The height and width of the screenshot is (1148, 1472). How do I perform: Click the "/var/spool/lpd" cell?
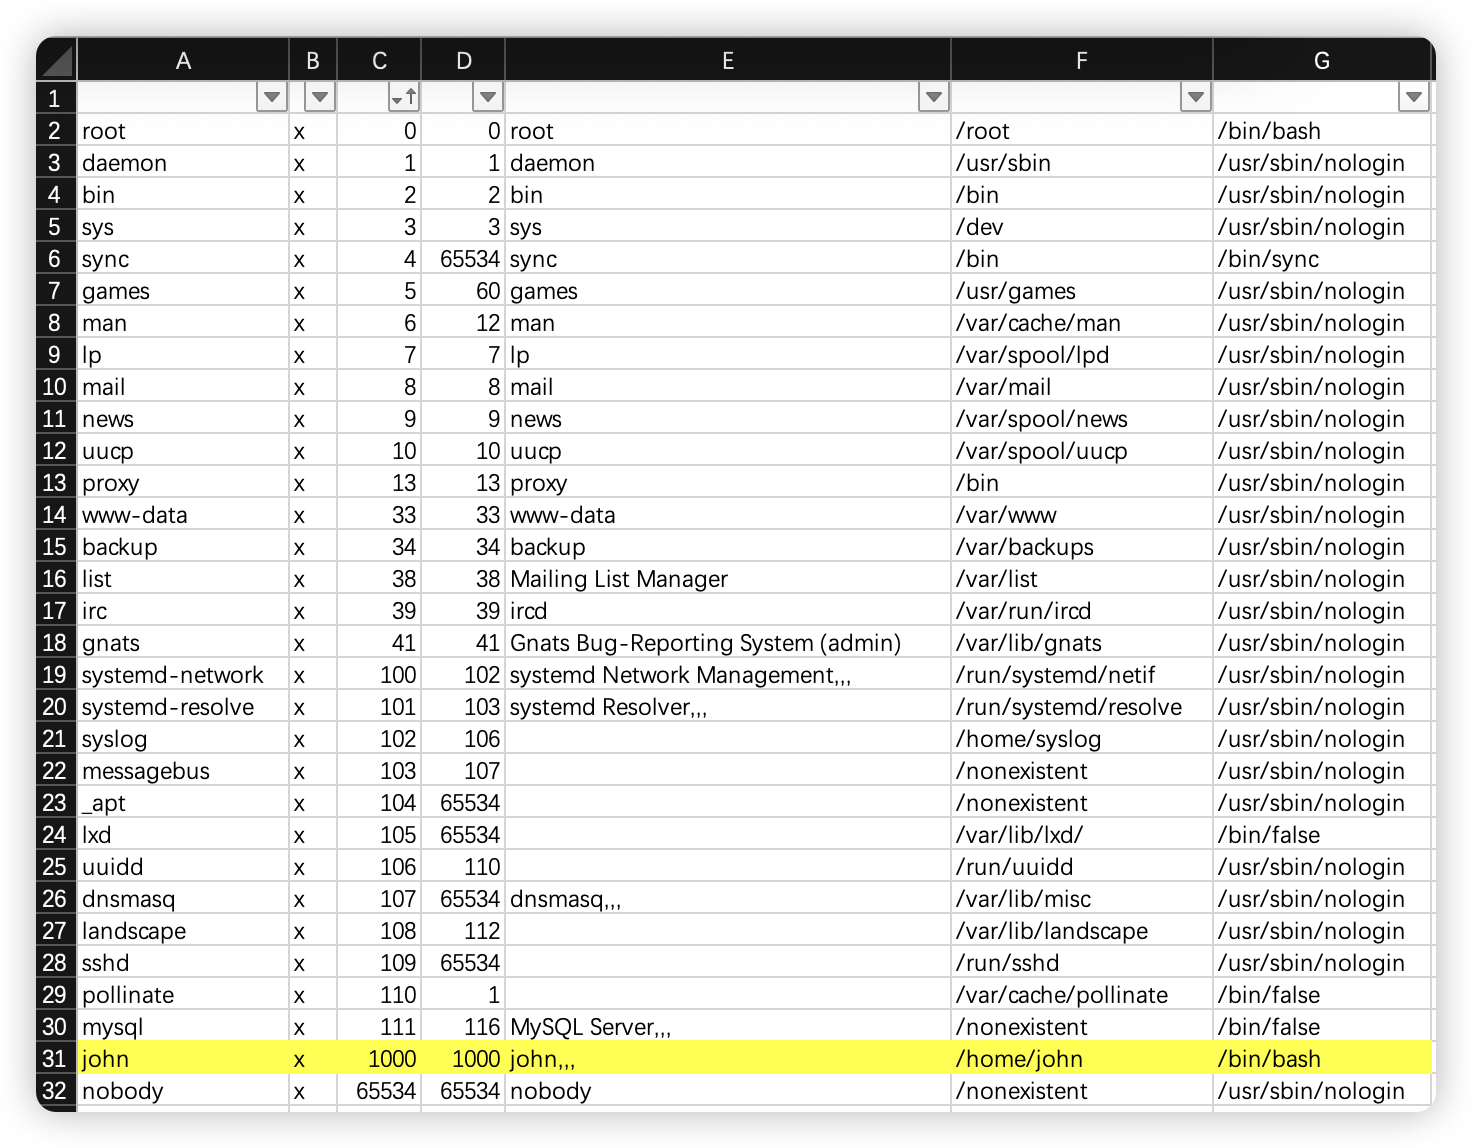pos(1082,355)
